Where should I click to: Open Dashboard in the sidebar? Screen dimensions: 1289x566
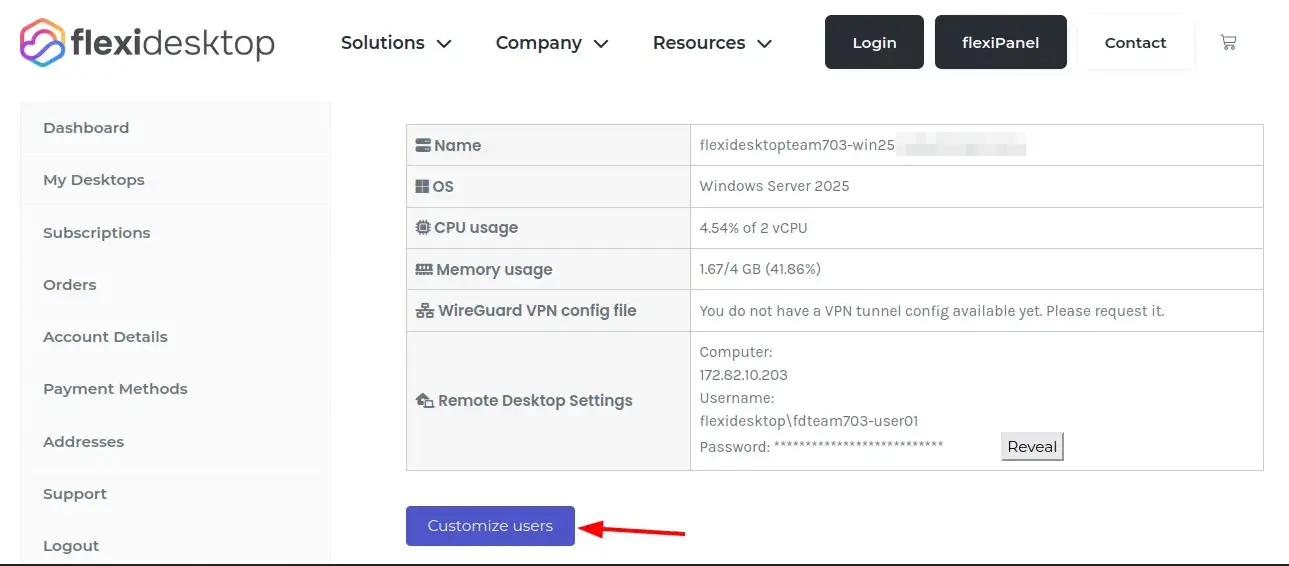[x=175, y=128]
